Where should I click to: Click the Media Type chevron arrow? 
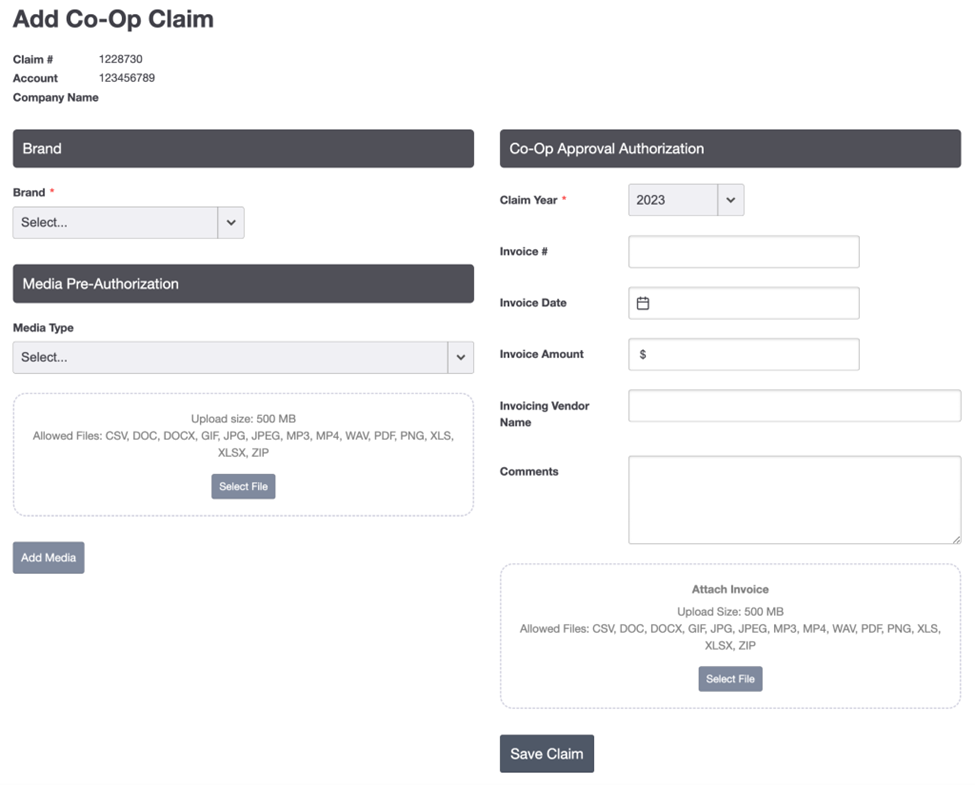point(460,357)
